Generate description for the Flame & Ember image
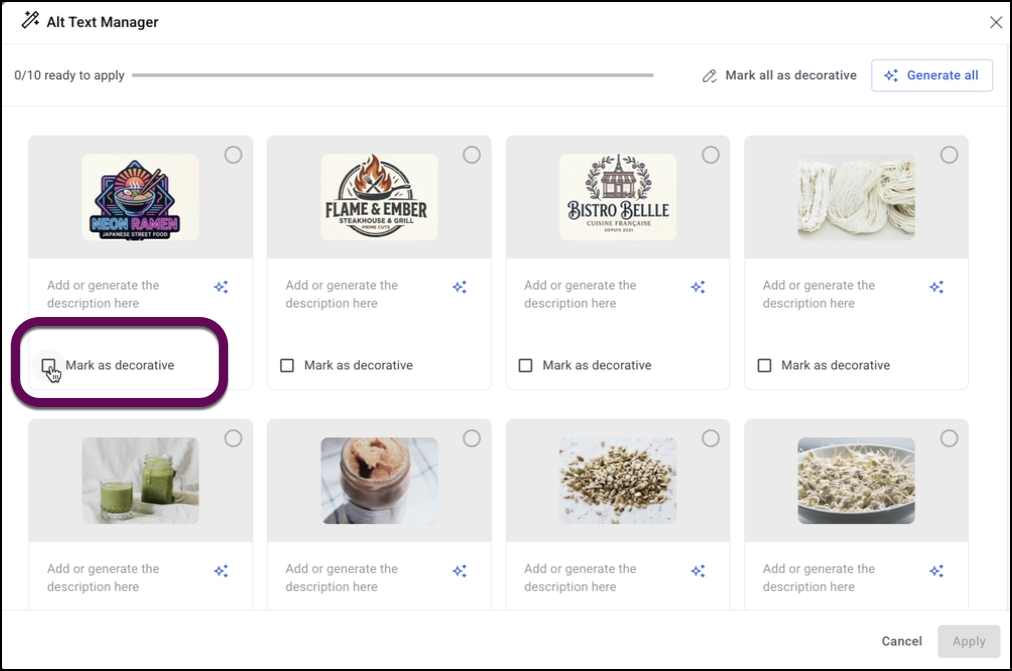The width and height of the screenshot is (1012, 671). coord(460,287)
